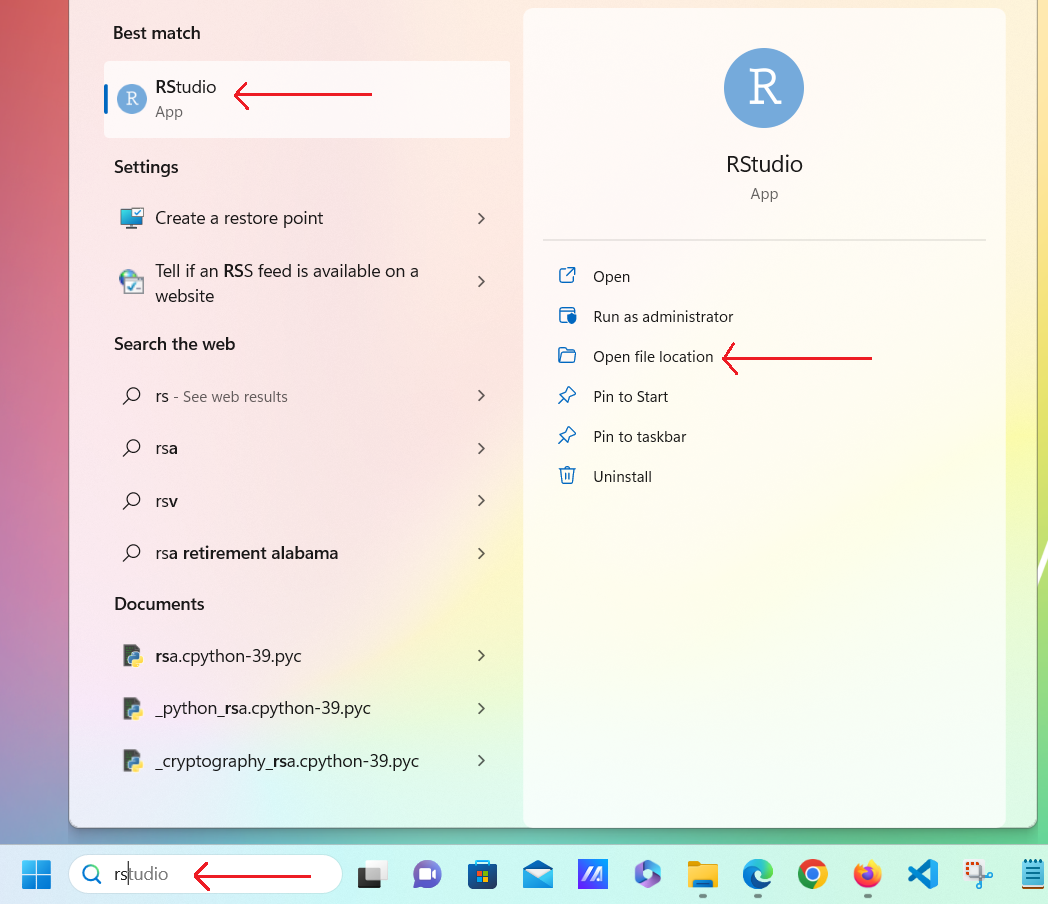Expand chevron for 'rsa retirement alabama'
The image size is (1048, 904).
click(x=481, y=553)
